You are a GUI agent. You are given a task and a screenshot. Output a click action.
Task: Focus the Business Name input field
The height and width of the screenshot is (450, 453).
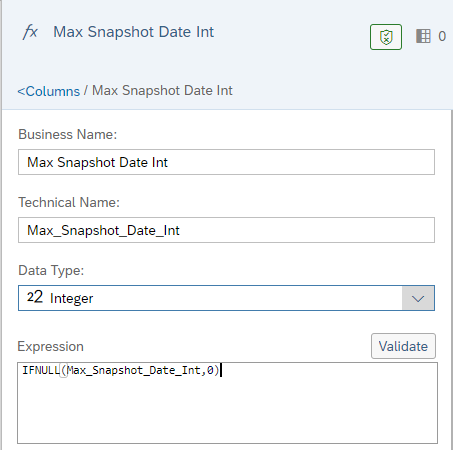pyautogui.click(x=226, y=162)
